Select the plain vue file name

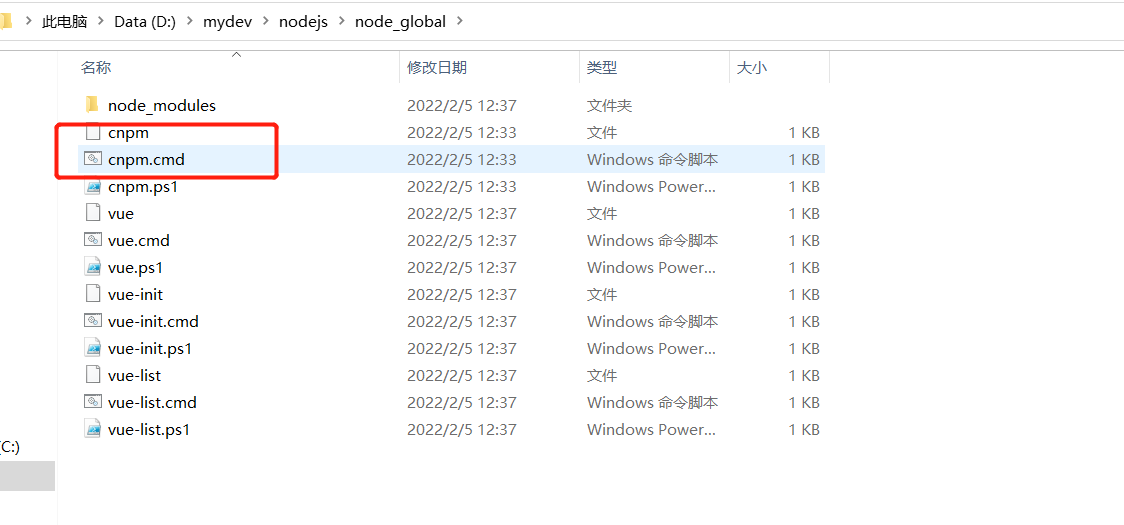click(120, 213)
